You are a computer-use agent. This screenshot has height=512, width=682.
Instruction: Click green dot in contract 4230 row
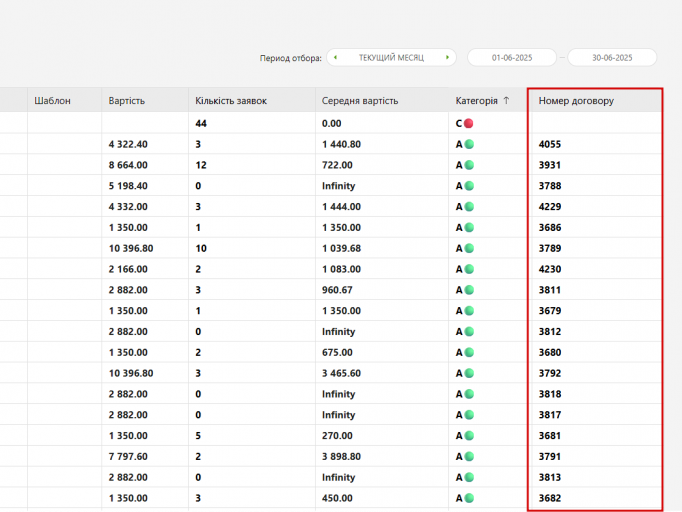coord(469,269)
